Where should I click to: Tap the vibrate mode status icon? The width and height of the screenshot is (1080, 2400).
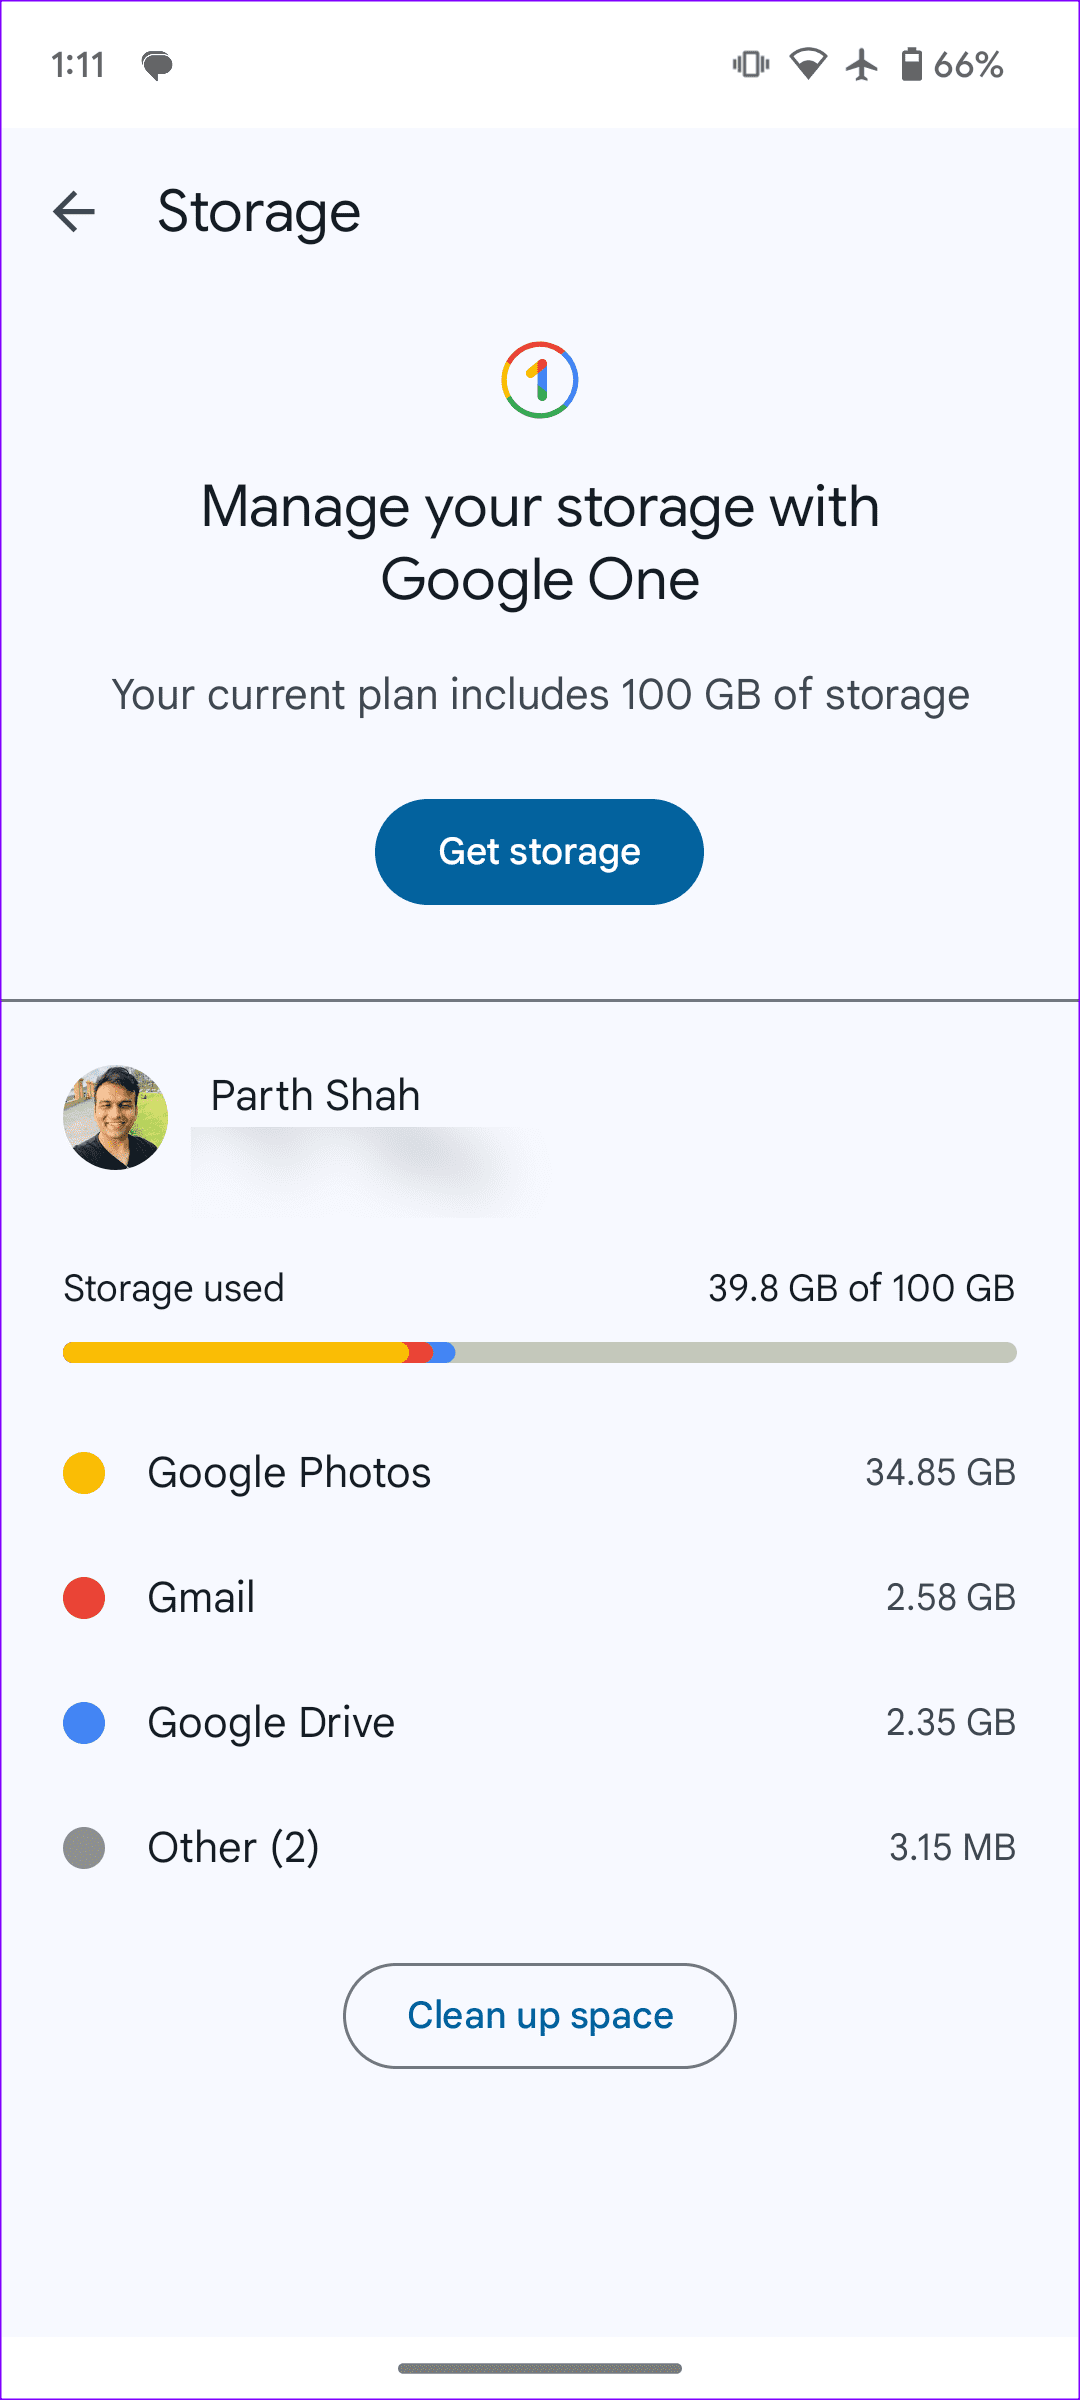click(750, 65)
